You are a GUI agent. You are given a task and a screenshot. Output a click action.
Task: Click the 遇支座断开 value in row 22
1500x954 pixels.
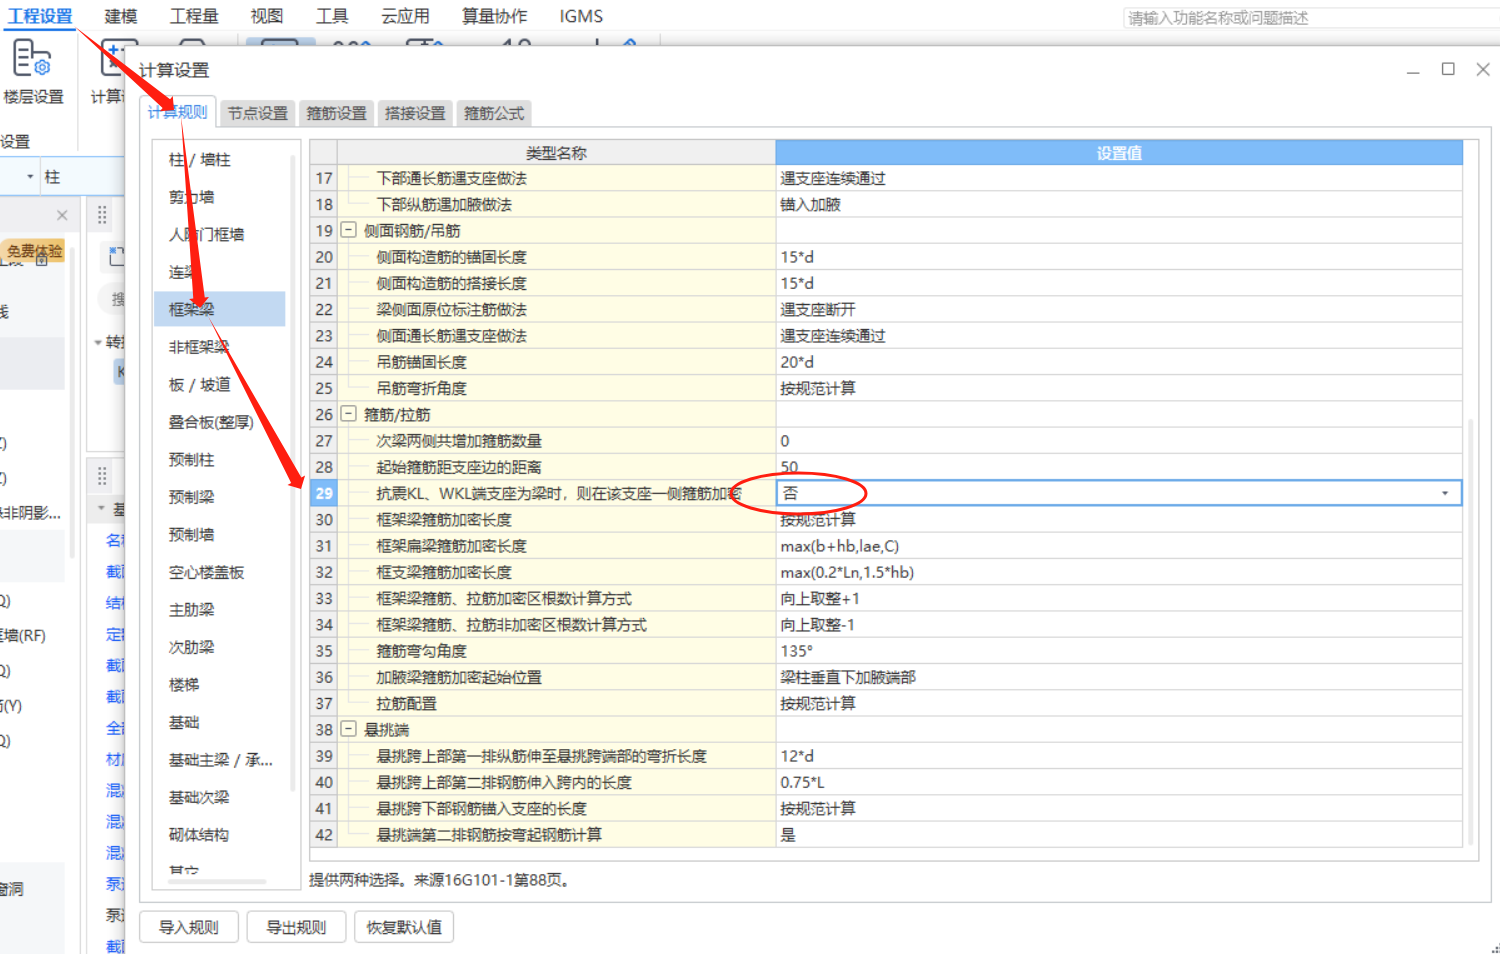point(818,309)
